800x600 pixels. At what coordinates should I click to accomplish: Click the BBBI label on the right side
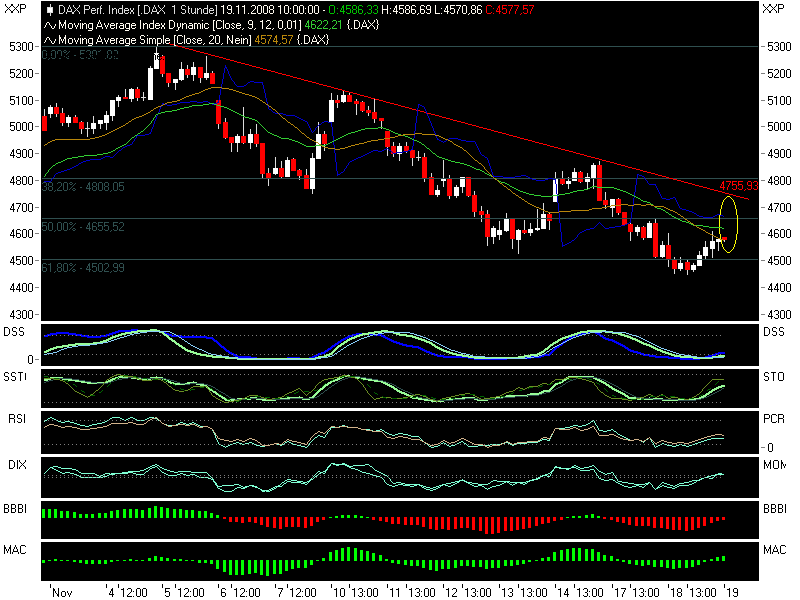coord(775,509)
